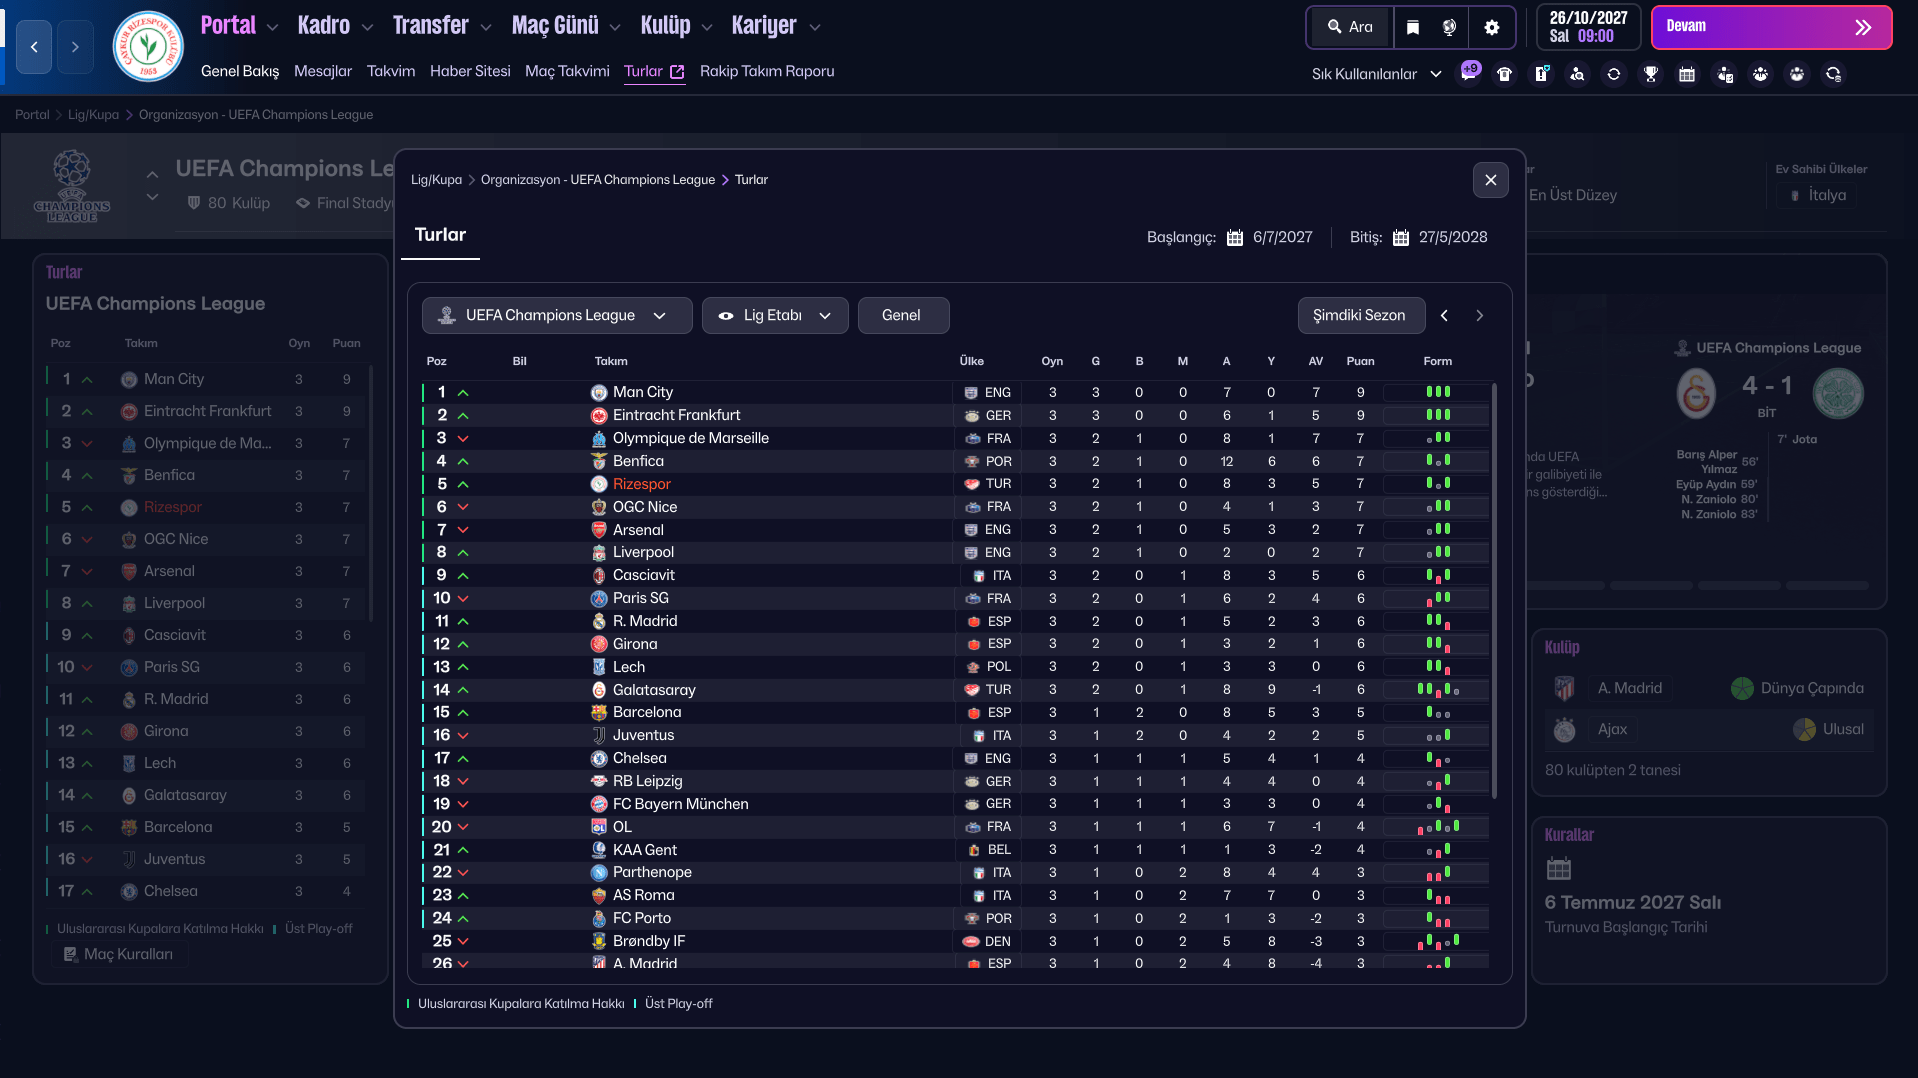Open the calendar icon in the shortcuts bar
The image size is (1918, 1078).
tap(1687, 74)
